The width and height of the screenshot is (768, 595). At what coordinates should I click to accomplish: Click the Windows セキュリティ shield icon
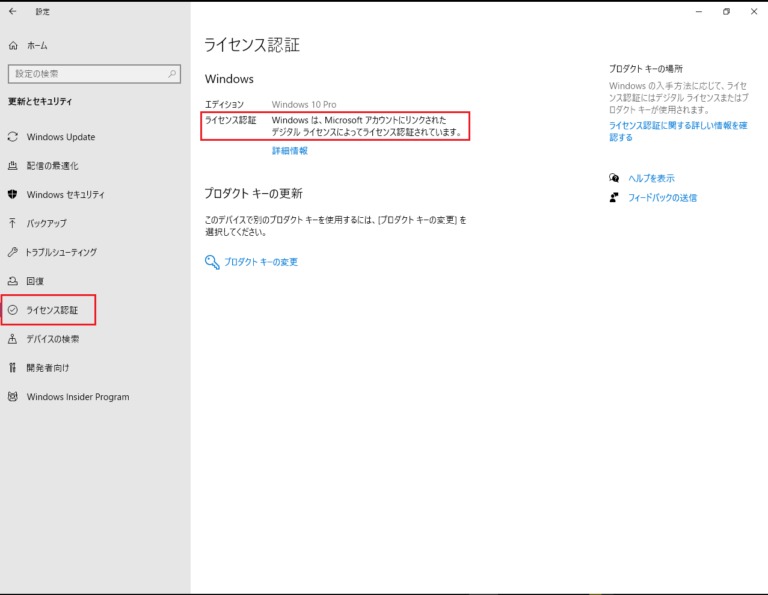click(x=13, y=194)
